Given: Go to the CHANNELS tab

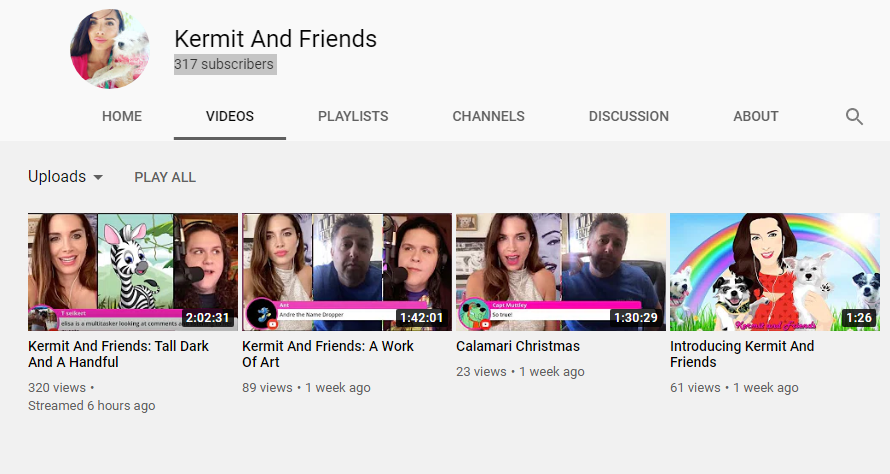Looking at the screenshot, I should tap(489, 116).
